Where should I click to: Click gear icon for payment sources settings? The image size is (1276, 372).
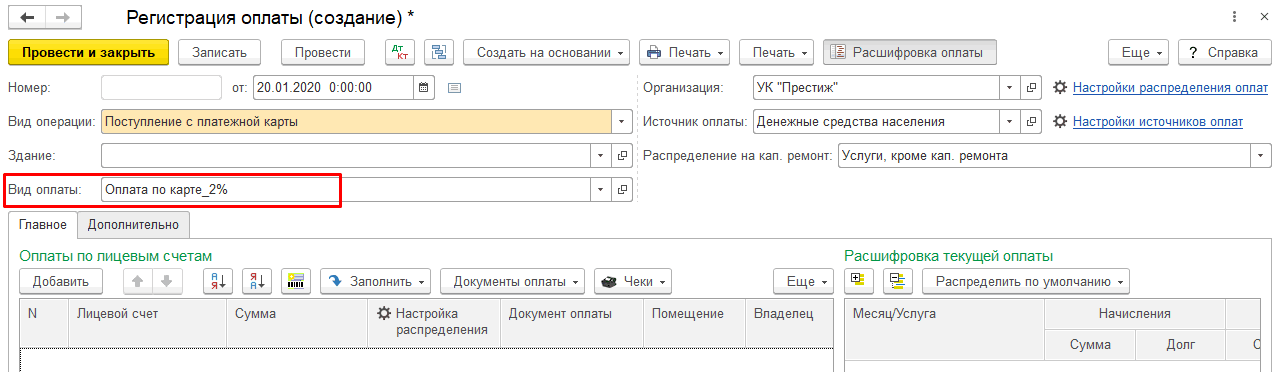pos(1060,122)
